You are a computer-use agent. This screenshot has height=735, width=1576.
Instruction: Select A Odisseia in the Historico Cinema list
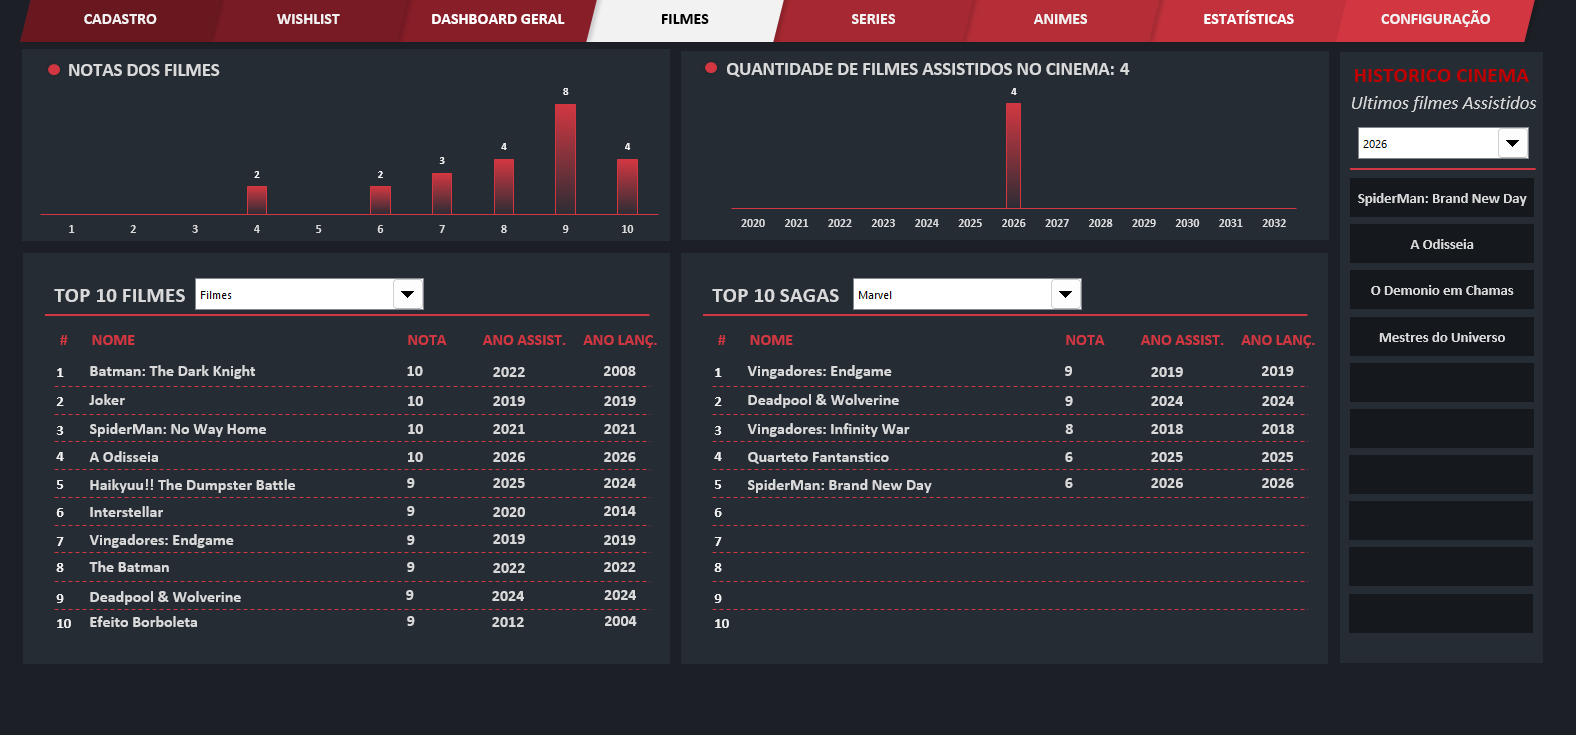tap(1441, 244)
